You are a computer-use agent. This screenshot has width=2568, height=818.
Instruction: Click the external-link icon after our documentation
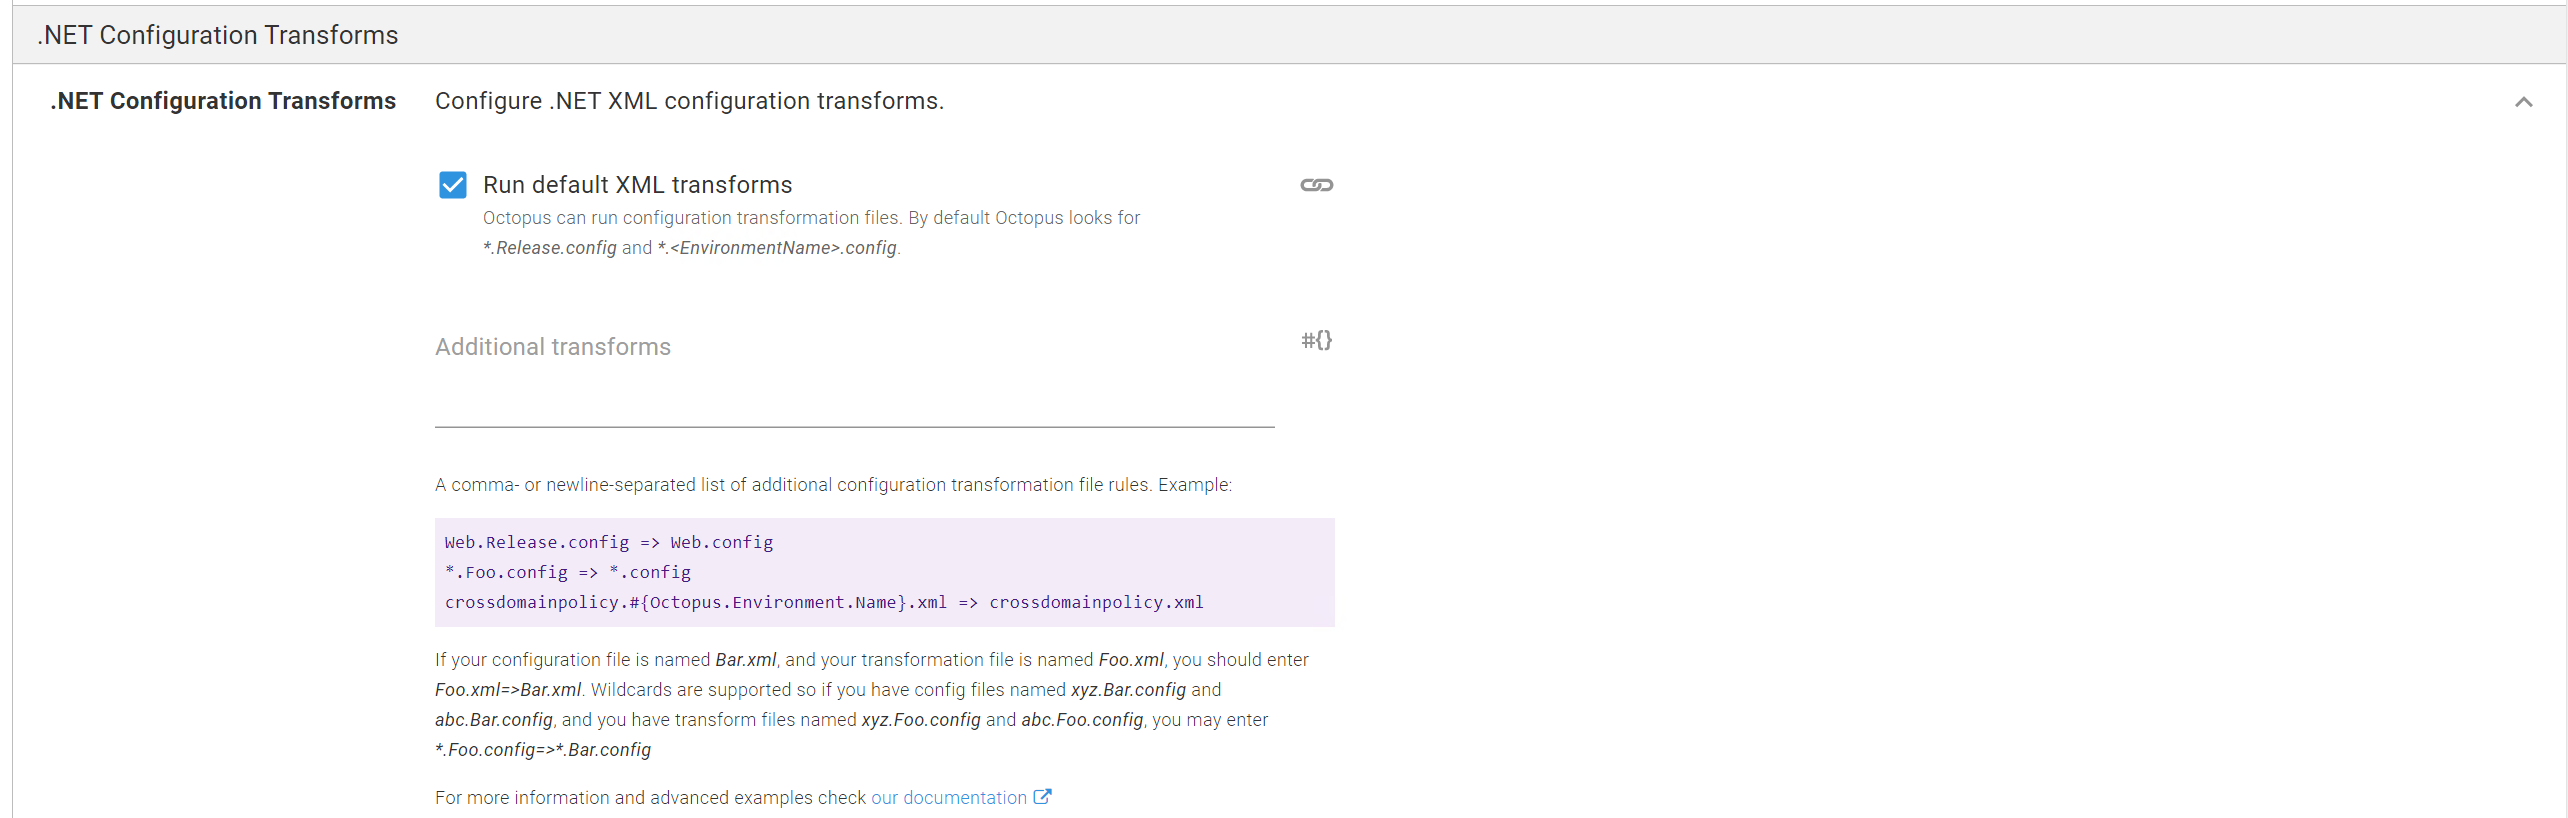pos(1042,797)
